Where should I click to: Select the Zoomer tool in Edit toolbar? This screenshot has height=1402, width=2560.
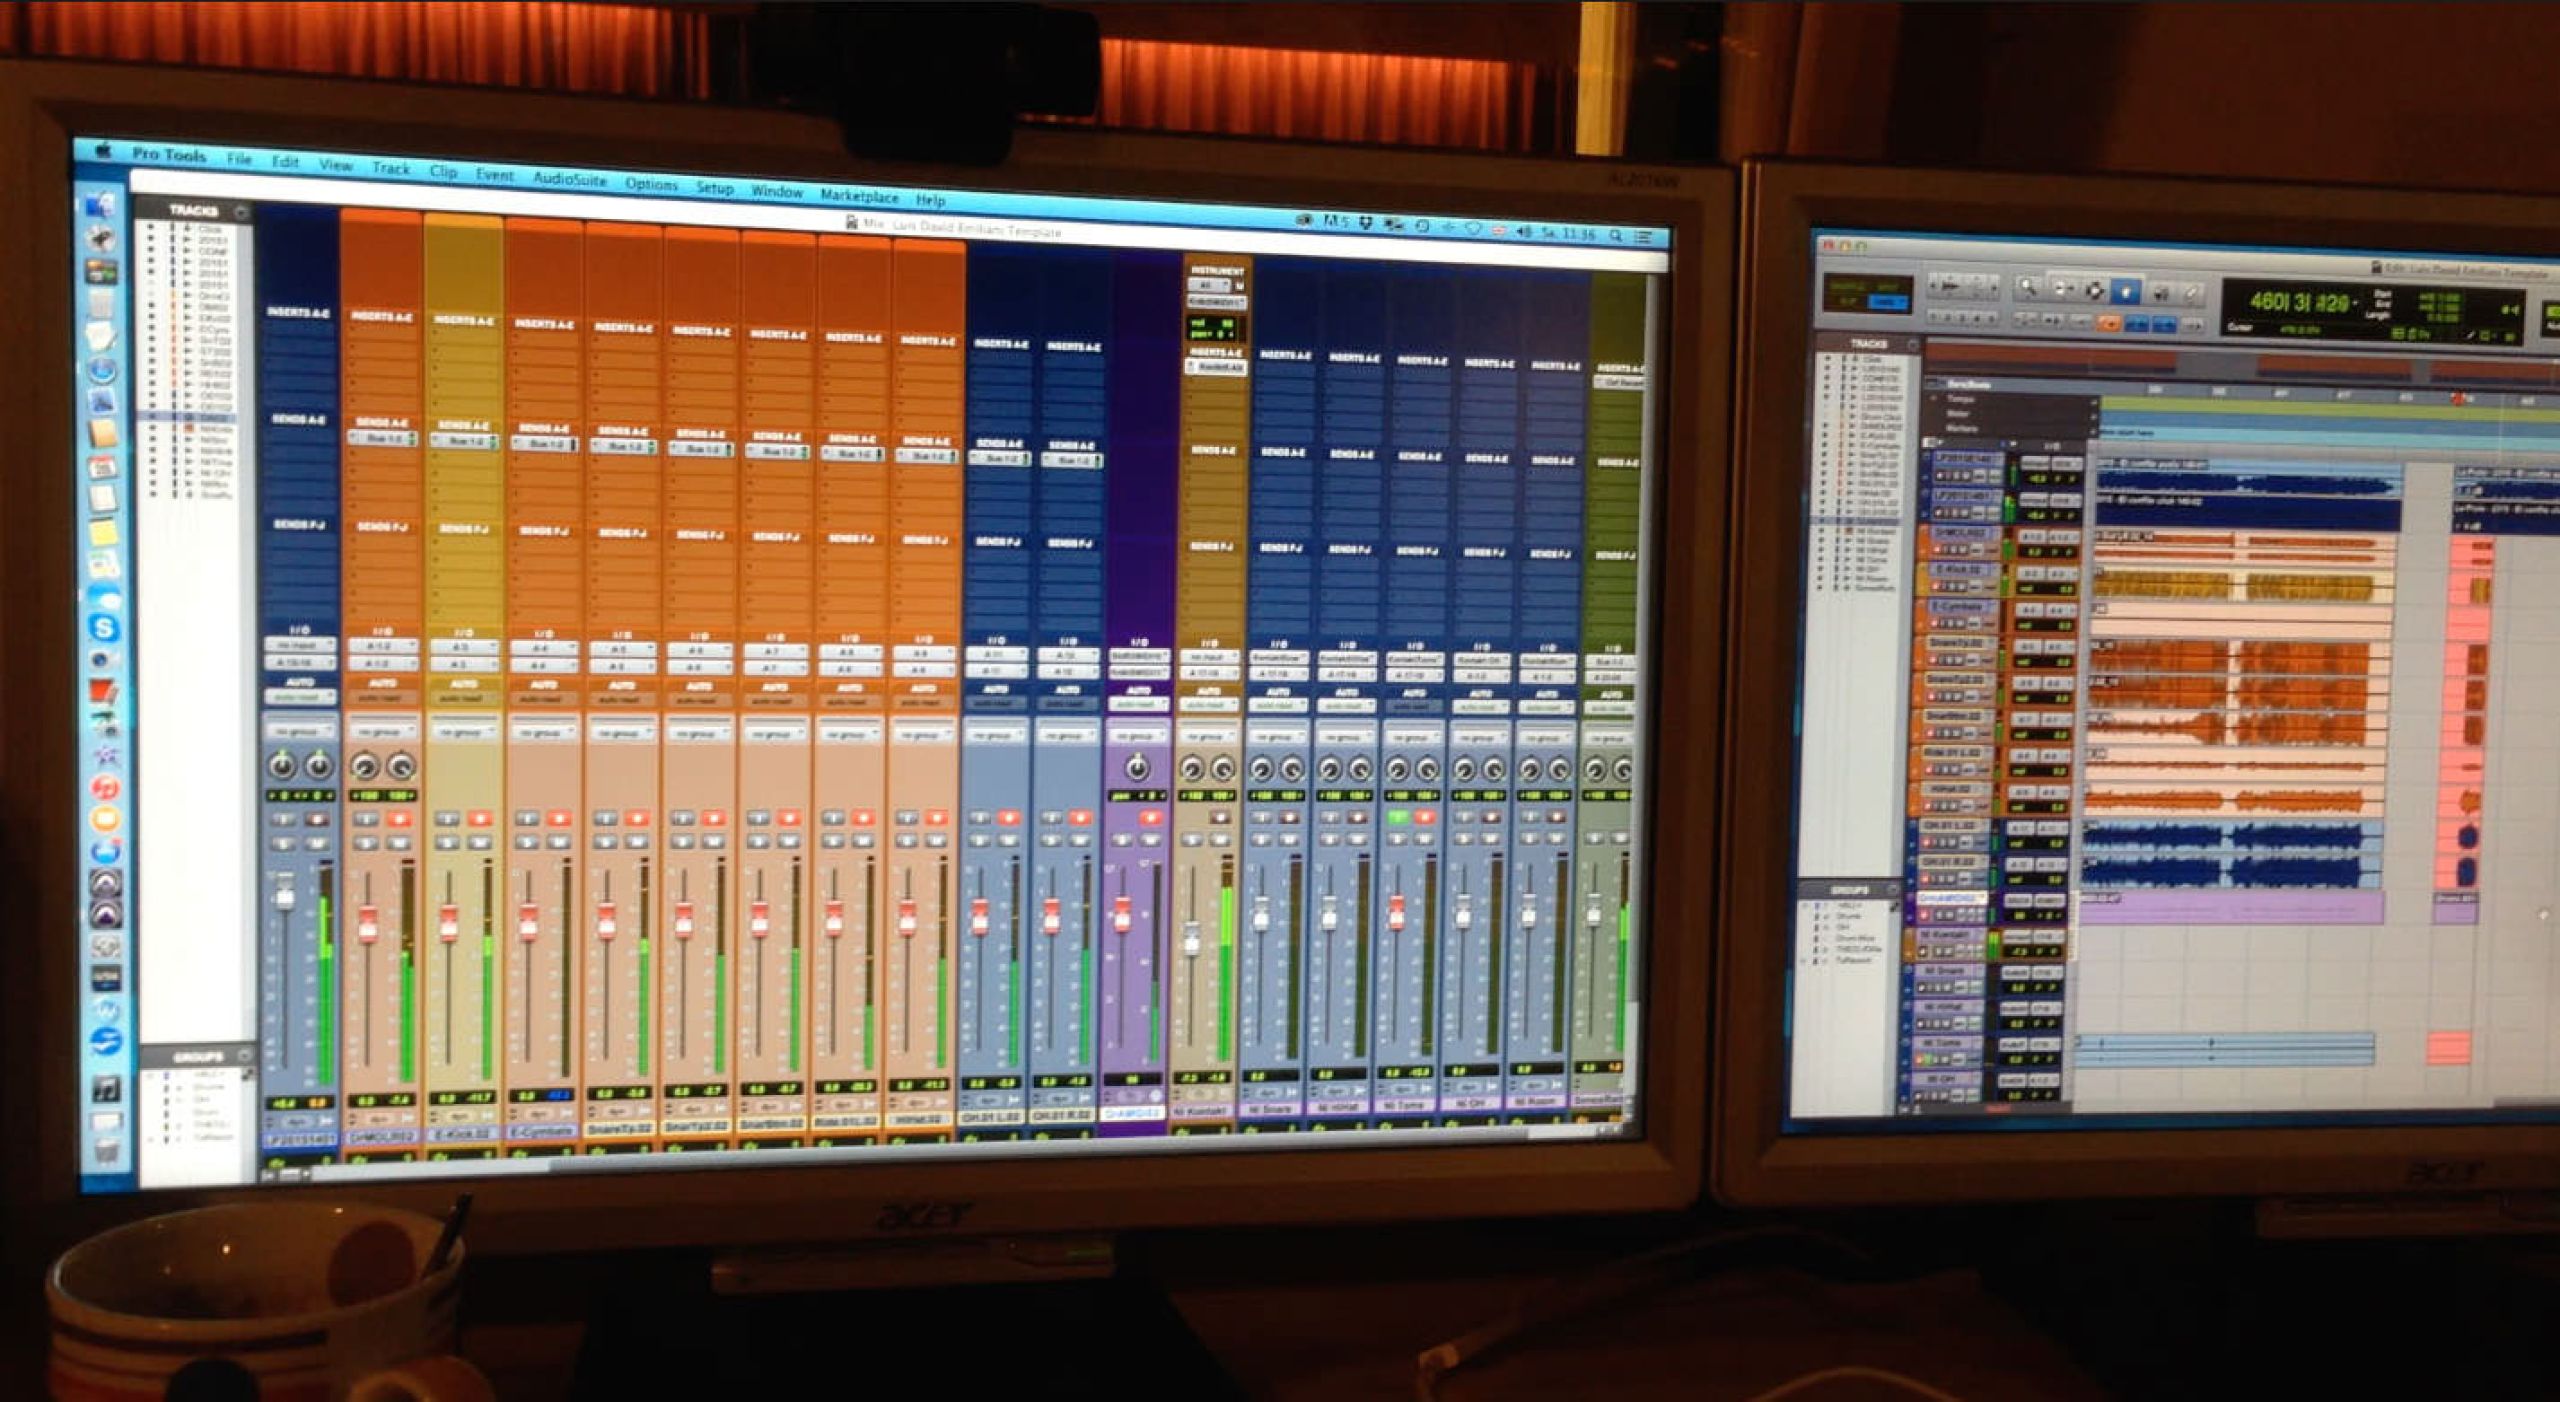pyautogui.click(x=2028, y=287)
